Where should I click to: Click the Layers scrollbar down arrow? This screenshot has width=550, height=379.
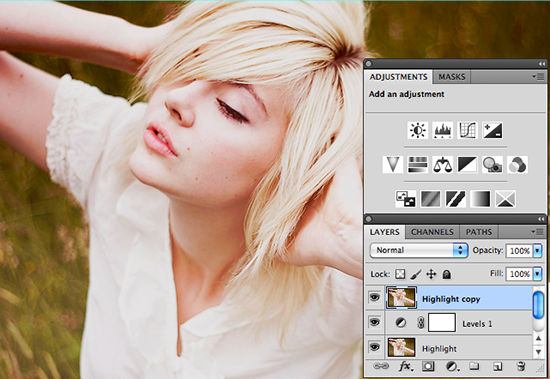539,352
